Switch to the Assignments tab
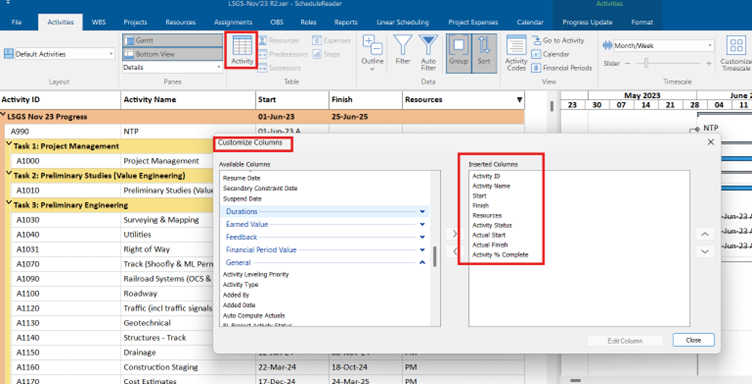This screenshot has width=752, height=384. tap(233, 22)
